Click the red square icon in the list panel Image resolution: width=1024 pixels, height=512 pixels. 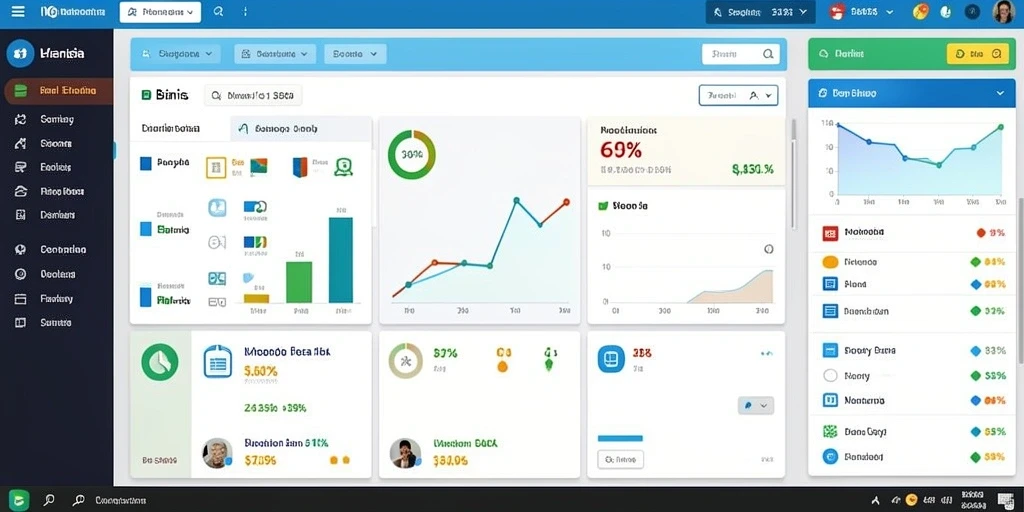coord(830,232)
